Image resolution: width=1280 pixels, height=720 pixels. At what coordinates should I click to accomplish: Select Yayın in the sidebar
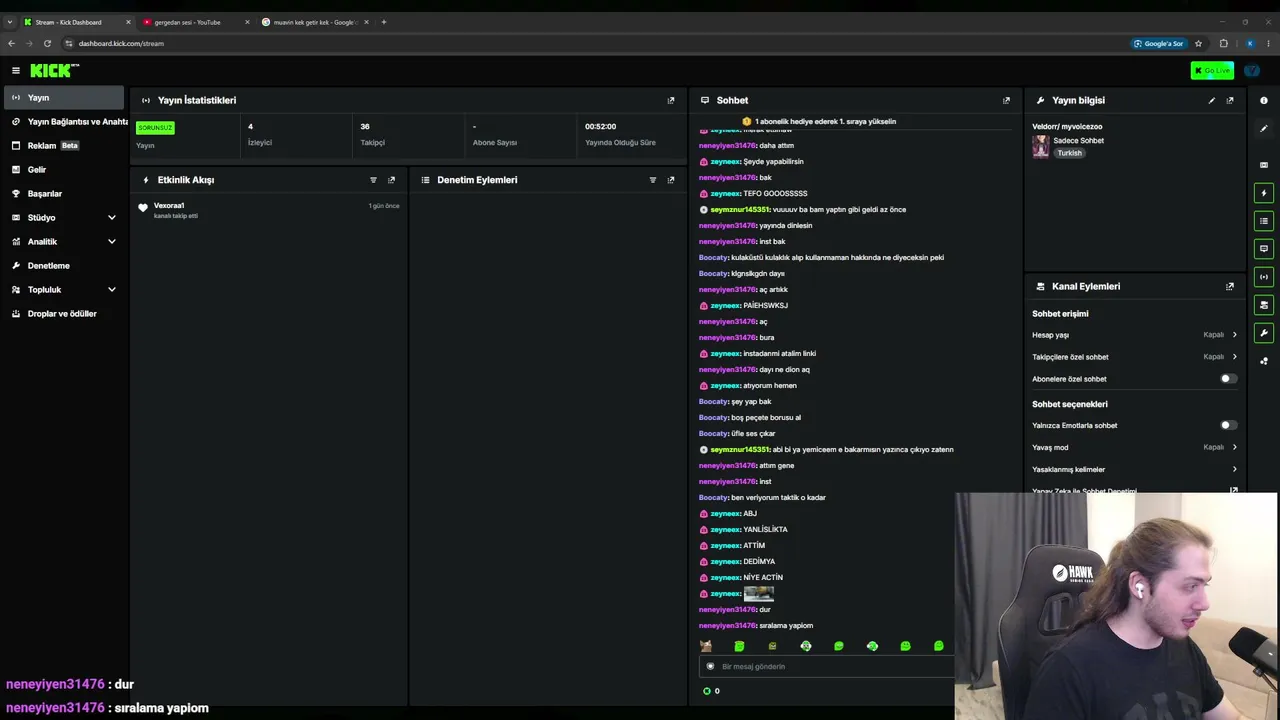pyautogui.click(x=64, y=97)
